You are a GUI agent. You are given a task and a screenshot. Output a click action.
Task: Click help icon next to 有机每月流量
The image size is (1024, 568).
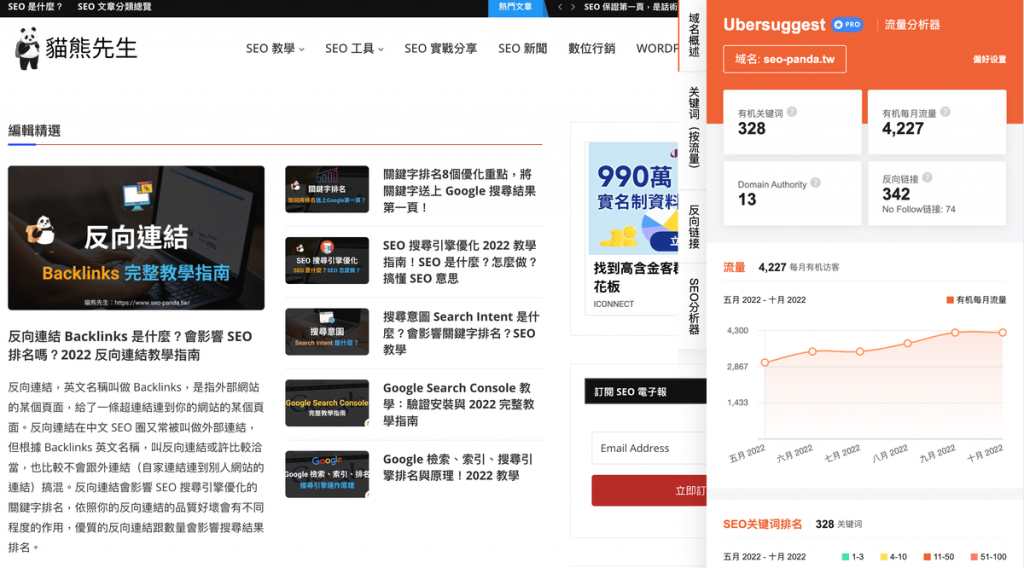tap(945, 112)
